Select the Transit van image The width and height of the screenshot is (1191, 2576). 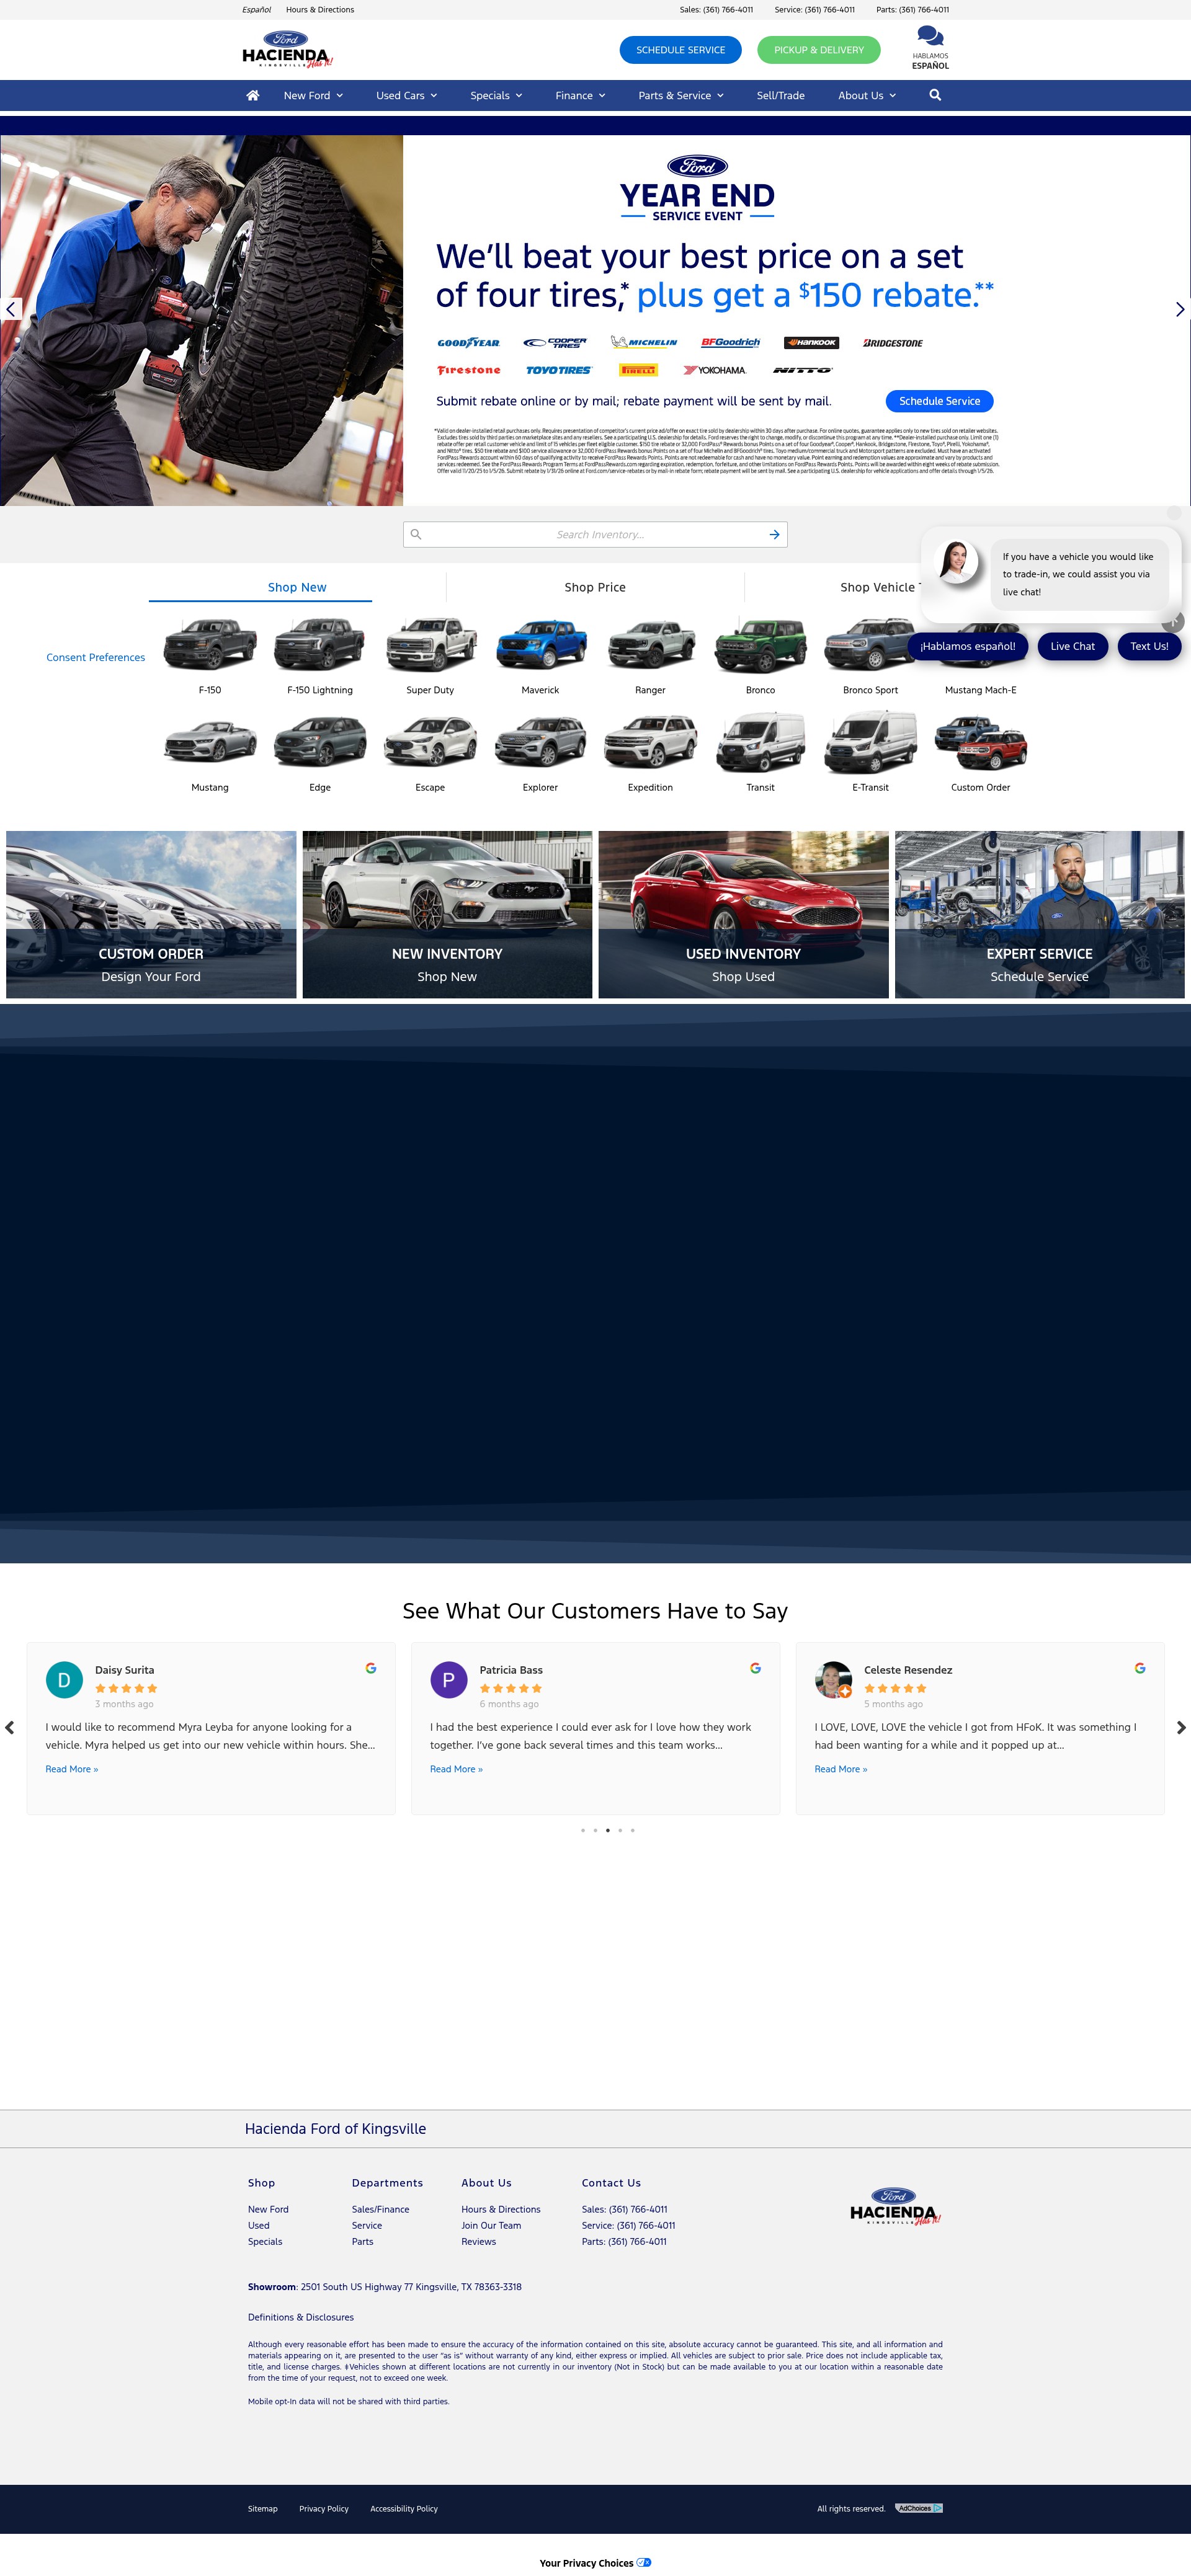click(761, 742)
